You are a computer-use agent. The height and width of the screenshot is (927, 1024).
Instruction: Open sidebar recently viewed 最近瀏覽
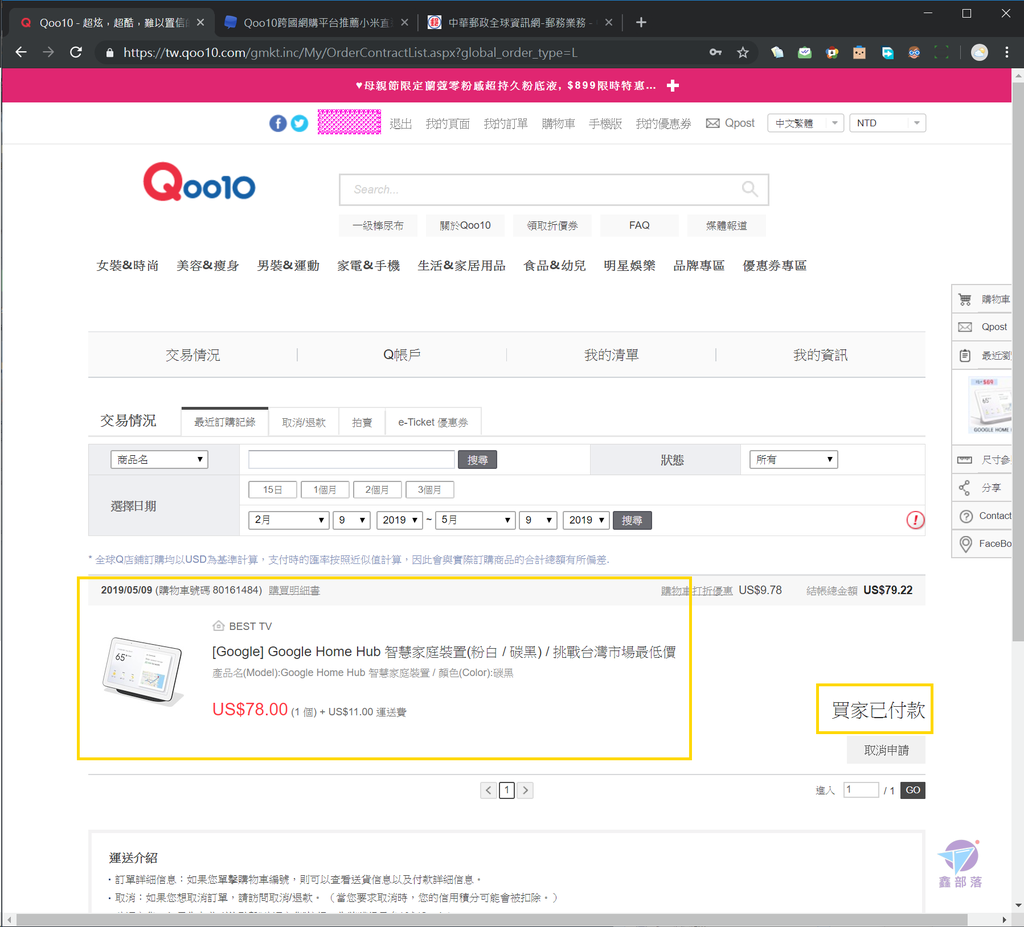point(984,355)
